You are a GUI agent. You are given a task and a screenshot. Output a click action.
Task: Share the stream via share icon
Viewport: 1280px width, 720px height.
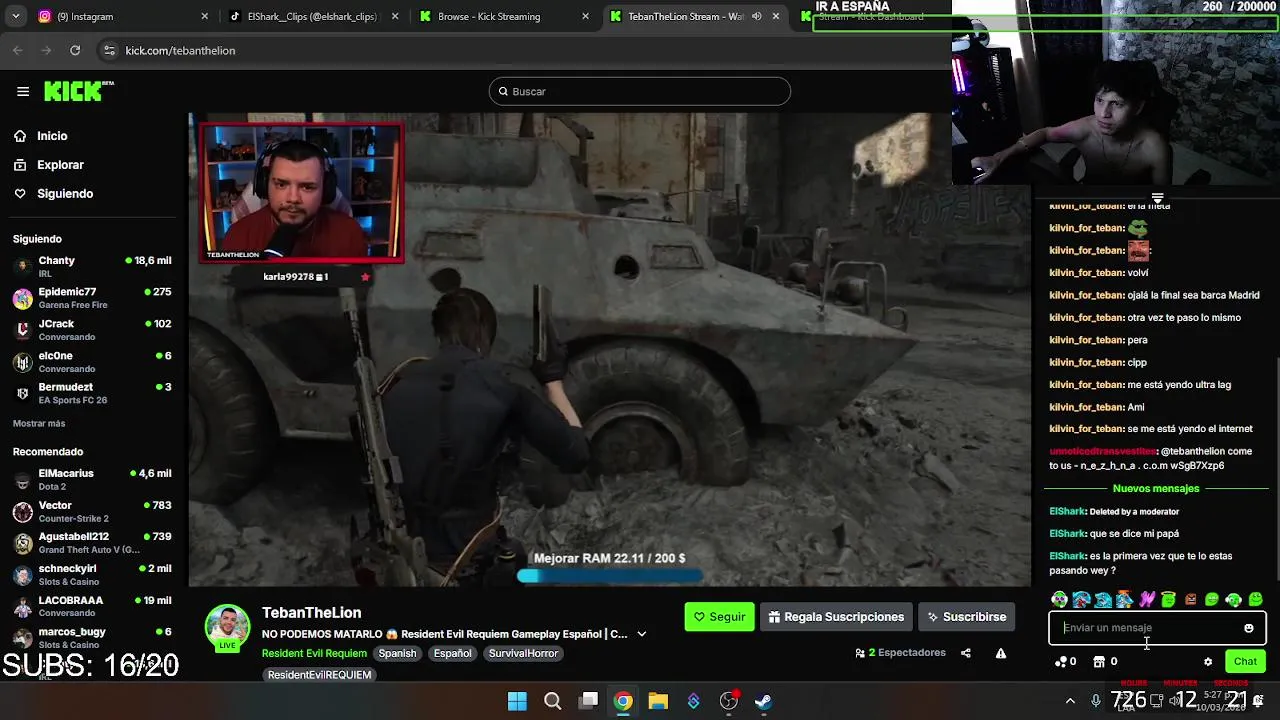[x=965, y=653]
